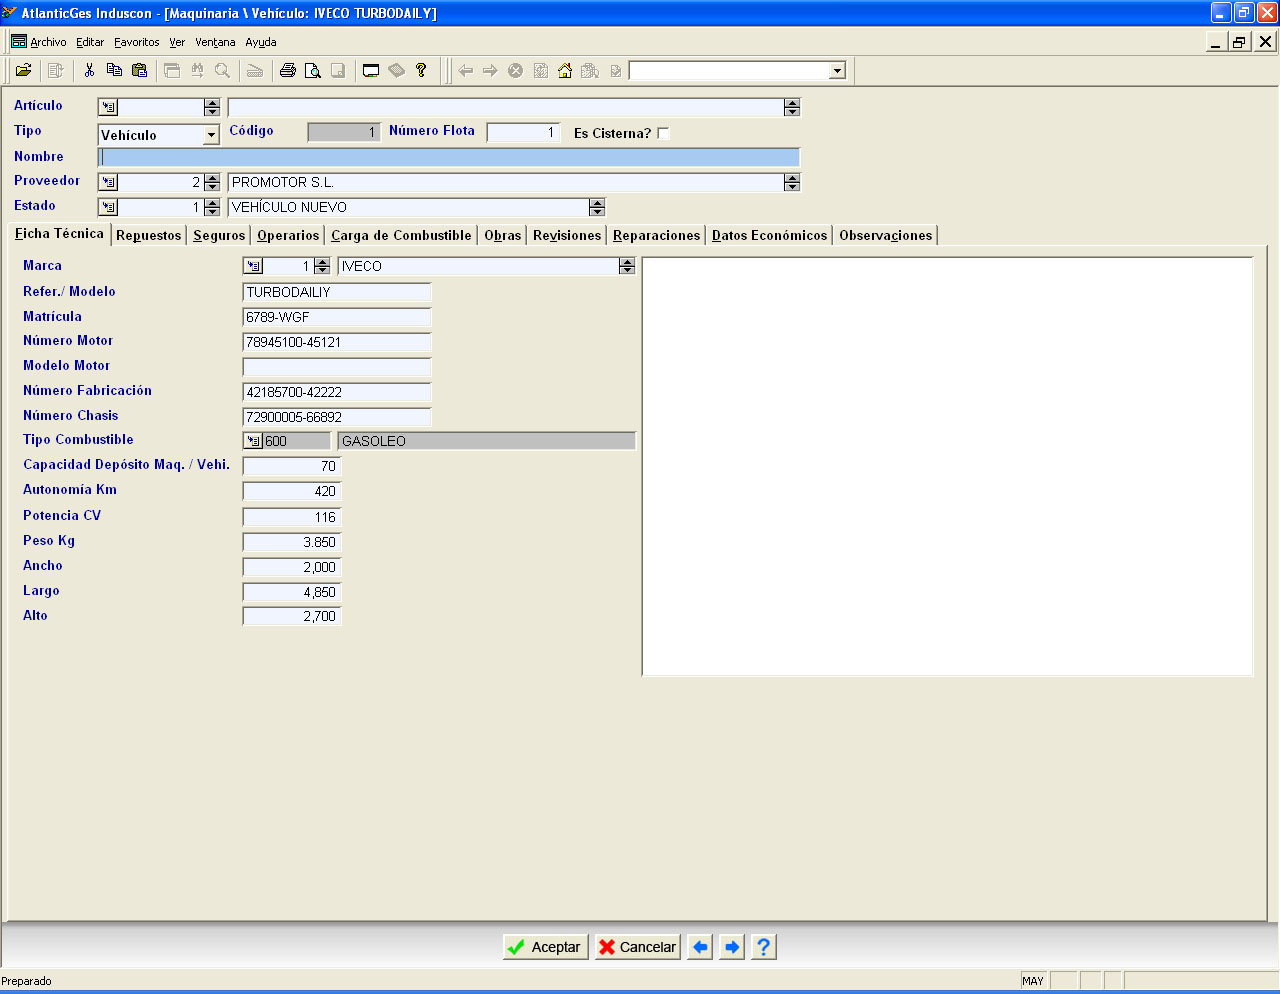Switch to the Observaciones tab

tap(885, 235)
